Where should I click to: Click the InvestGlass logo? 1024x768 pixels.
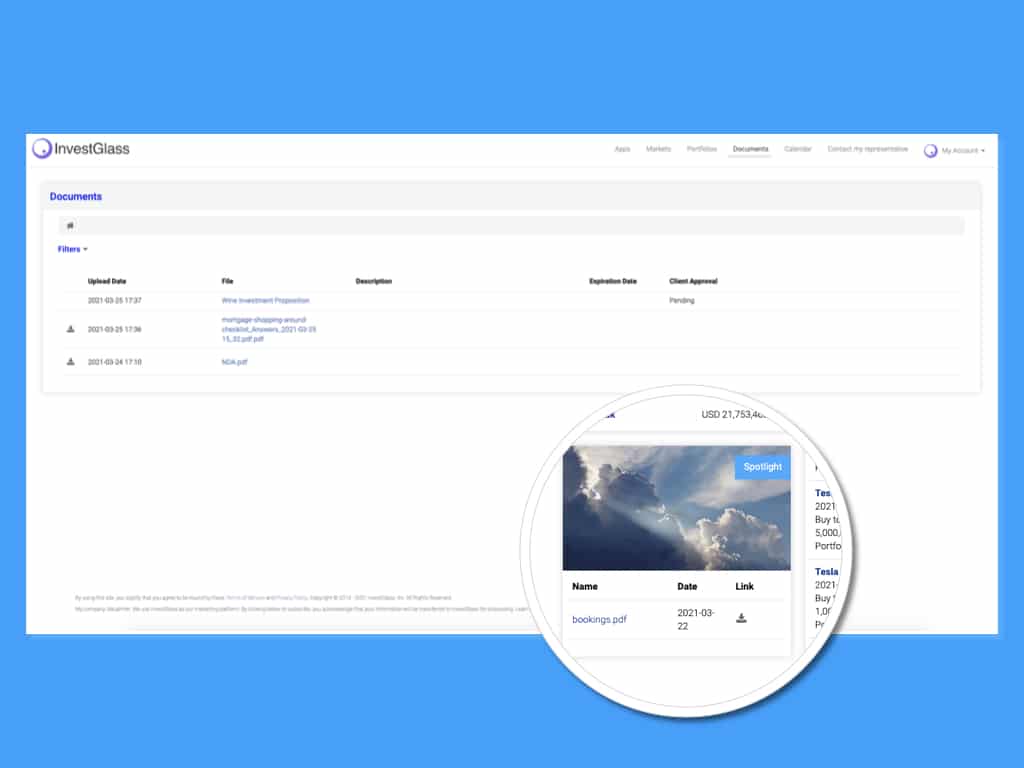point(82,149)
